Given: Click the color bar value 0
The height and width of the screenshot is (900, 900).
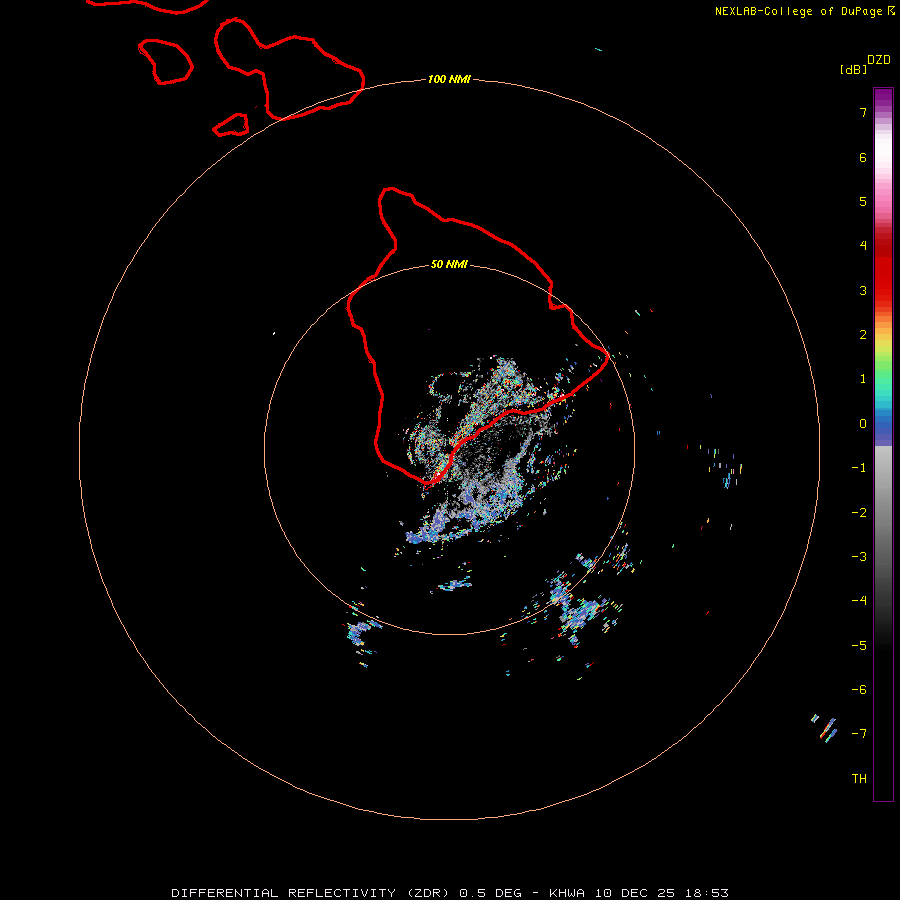Looking at the screenshot, I should 863,424.
